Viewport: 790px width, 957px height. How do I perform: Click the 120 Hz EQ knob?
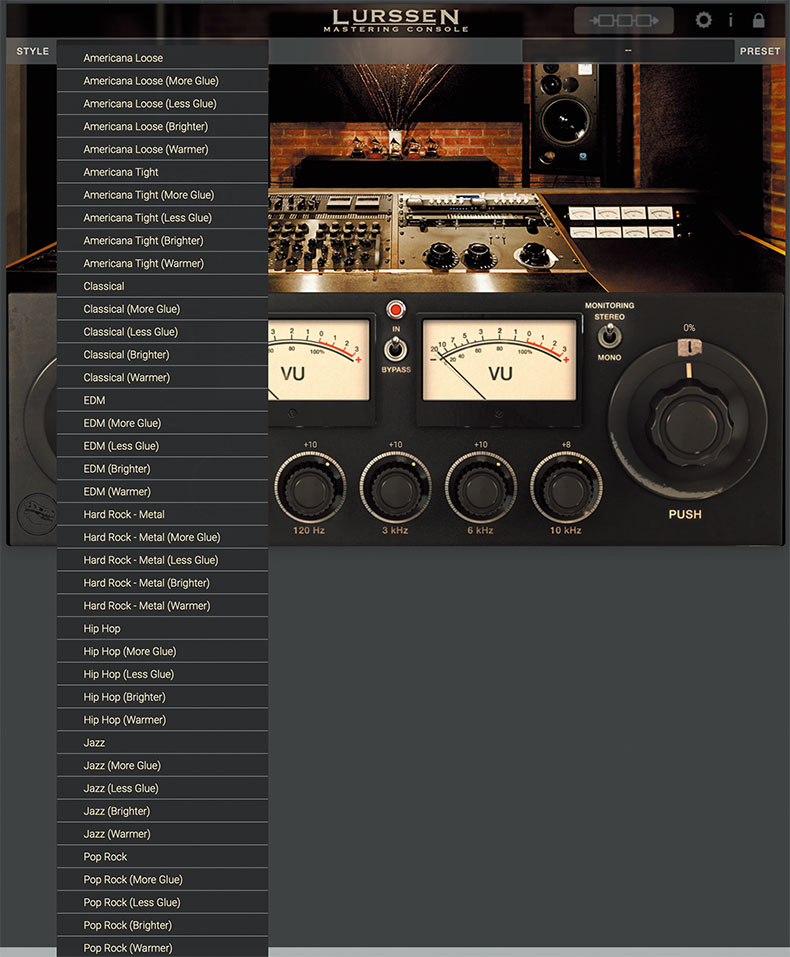[310, 488]
